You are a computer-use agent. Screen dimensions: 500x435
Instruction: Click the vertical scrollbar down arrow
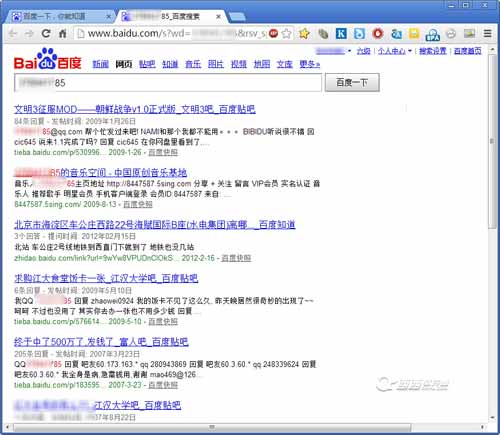point(492,417)
